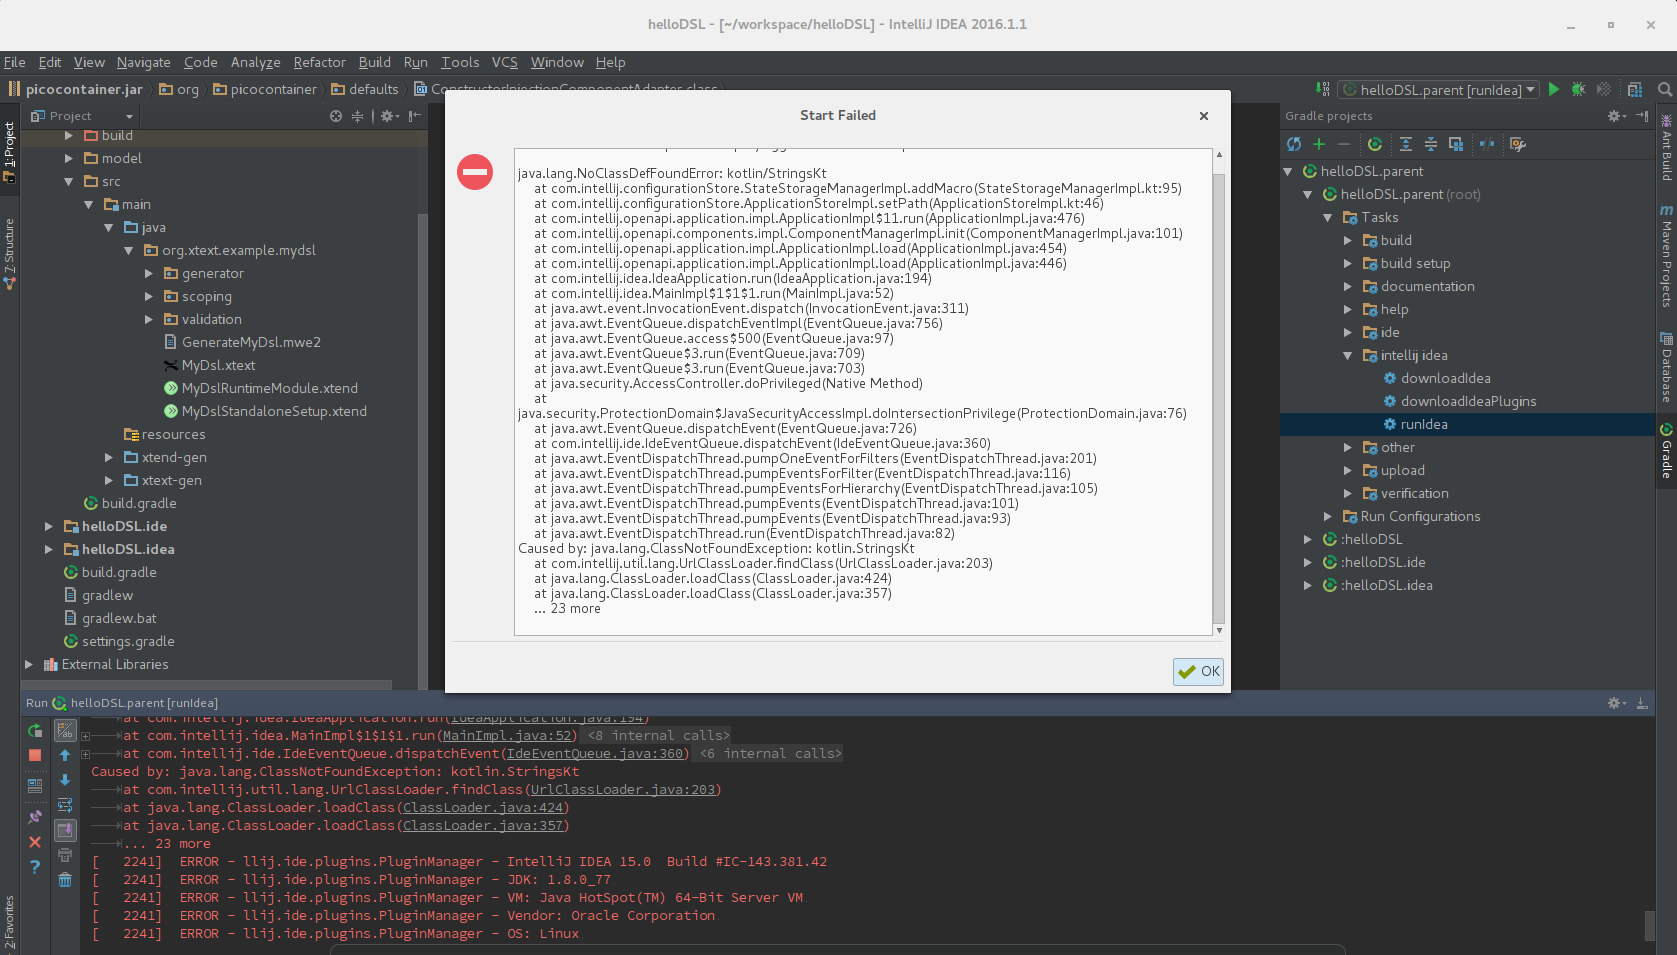Open Run console settings gear

pyautogui.click(x=1617, y=703)
